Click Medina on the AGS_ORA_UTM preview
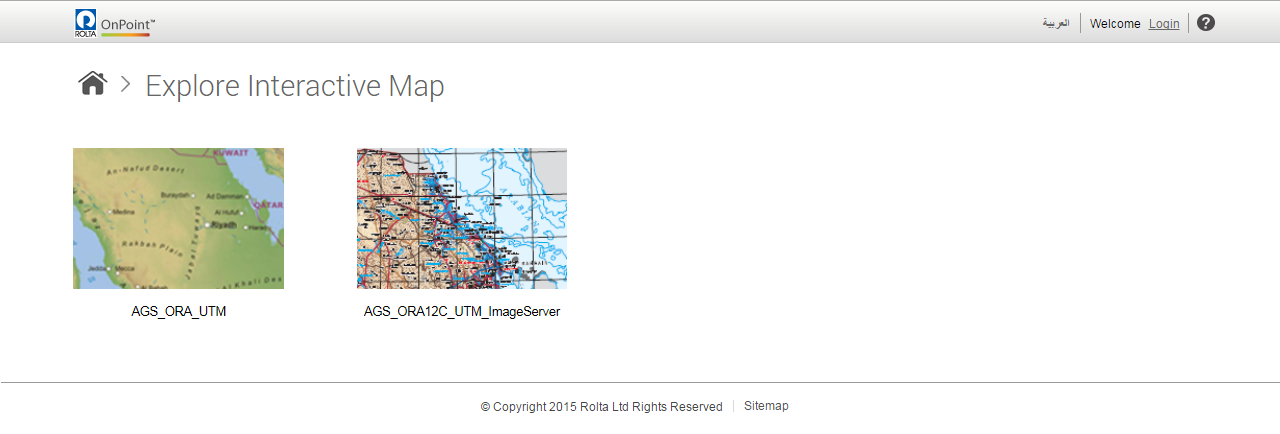 (x=123, y=212)
